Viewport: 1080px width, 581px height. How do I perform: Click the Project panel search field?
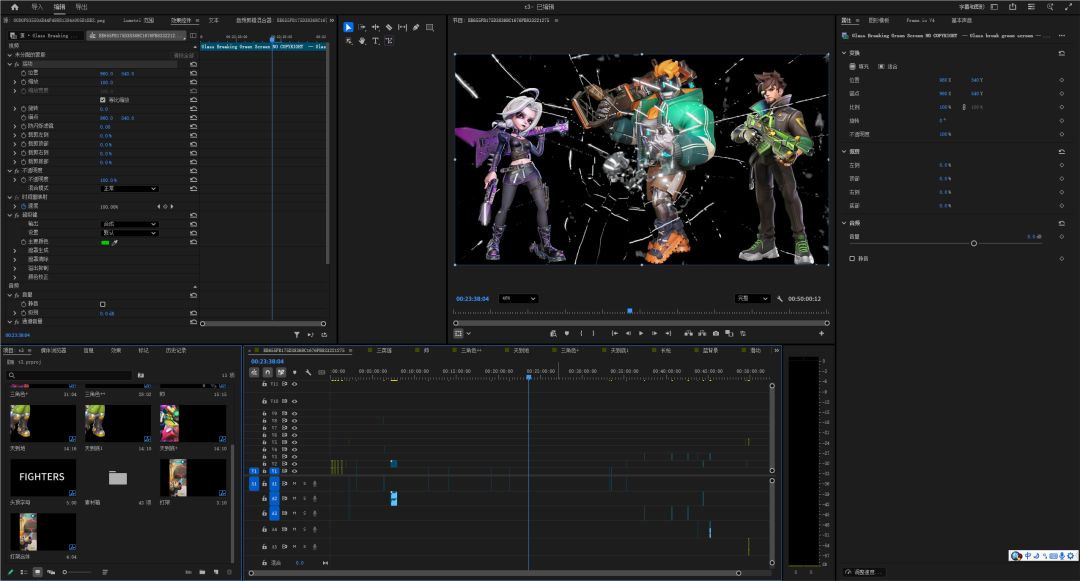coord(70,375)
